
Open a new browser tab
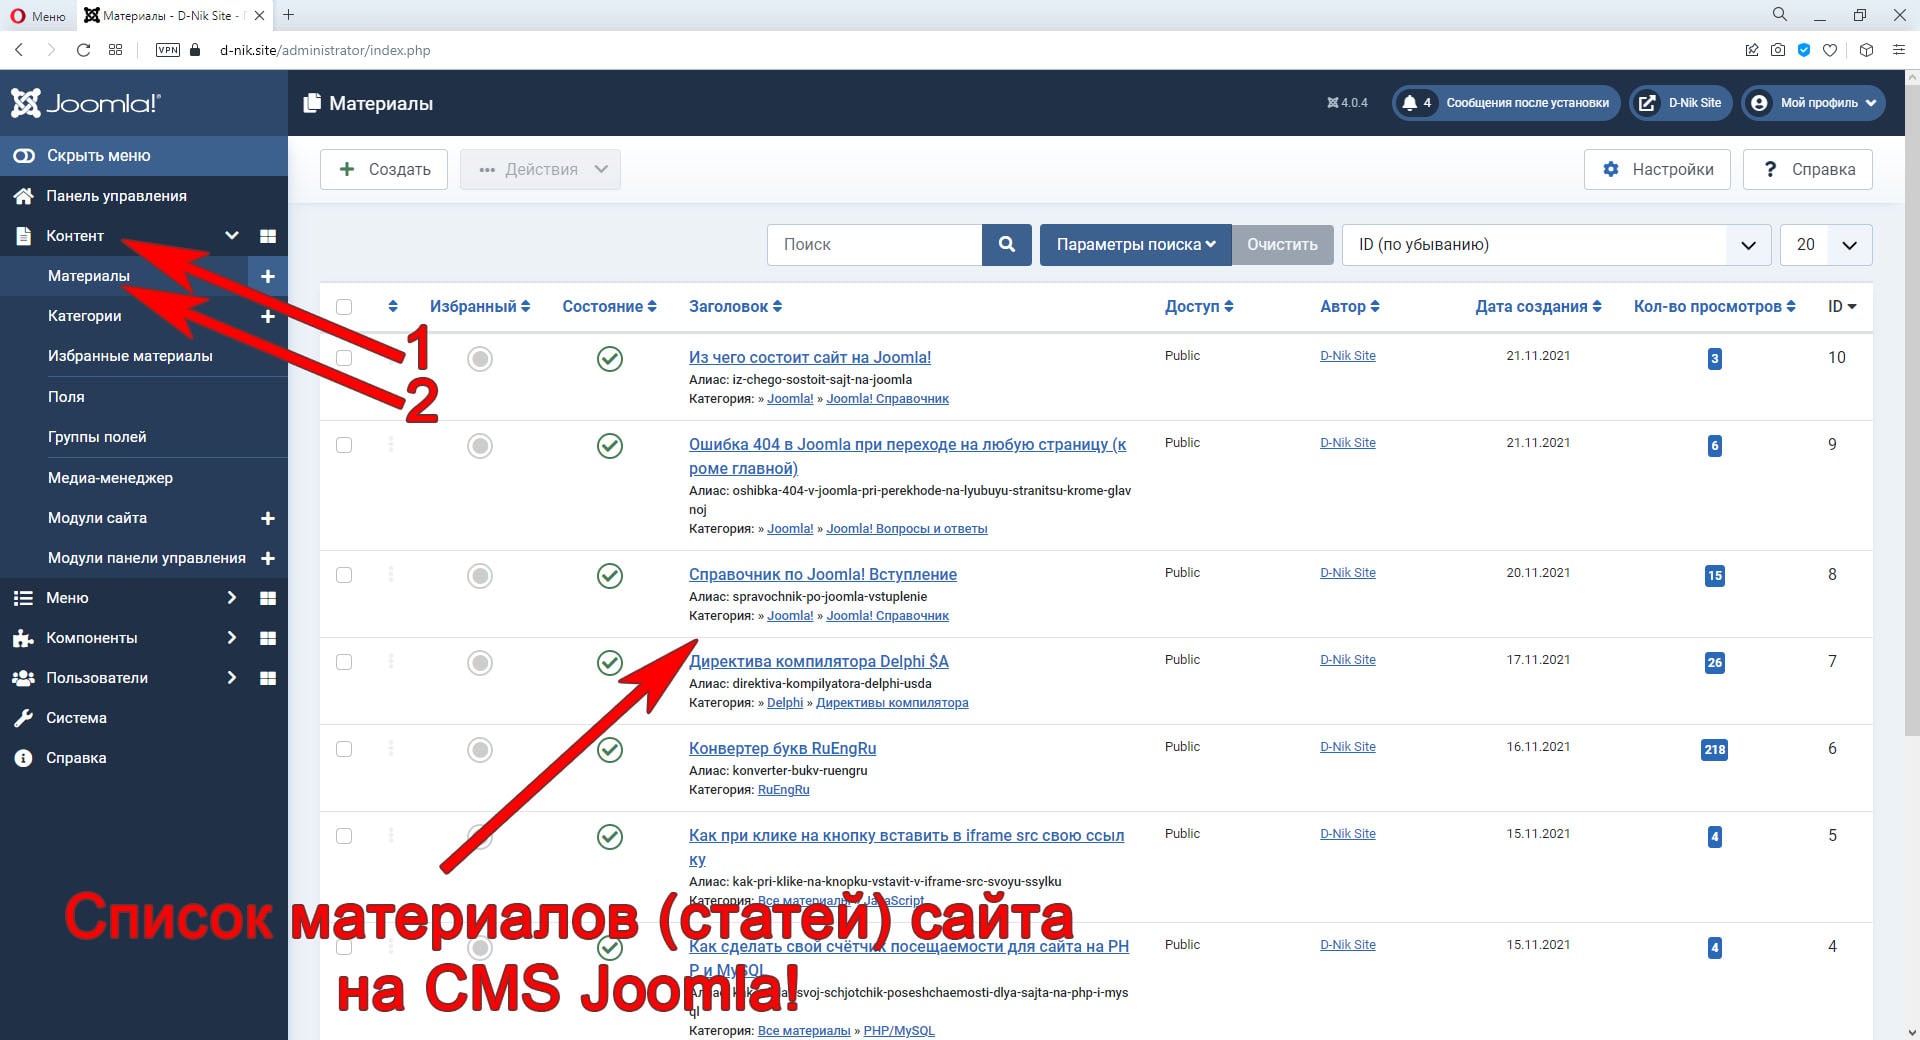pos(289,15)
